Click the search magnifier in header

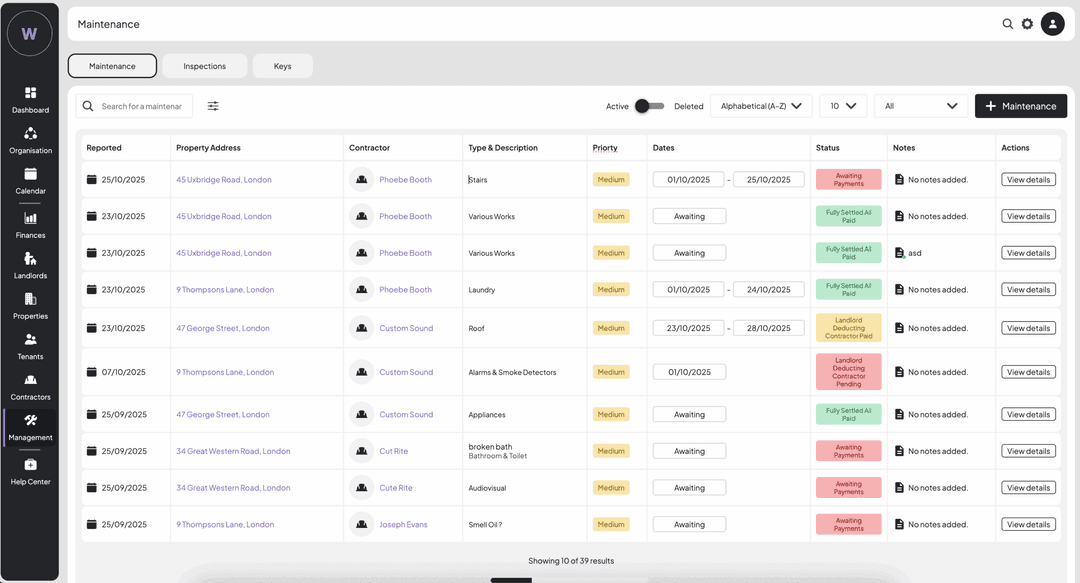click(x=1008, y=24)
